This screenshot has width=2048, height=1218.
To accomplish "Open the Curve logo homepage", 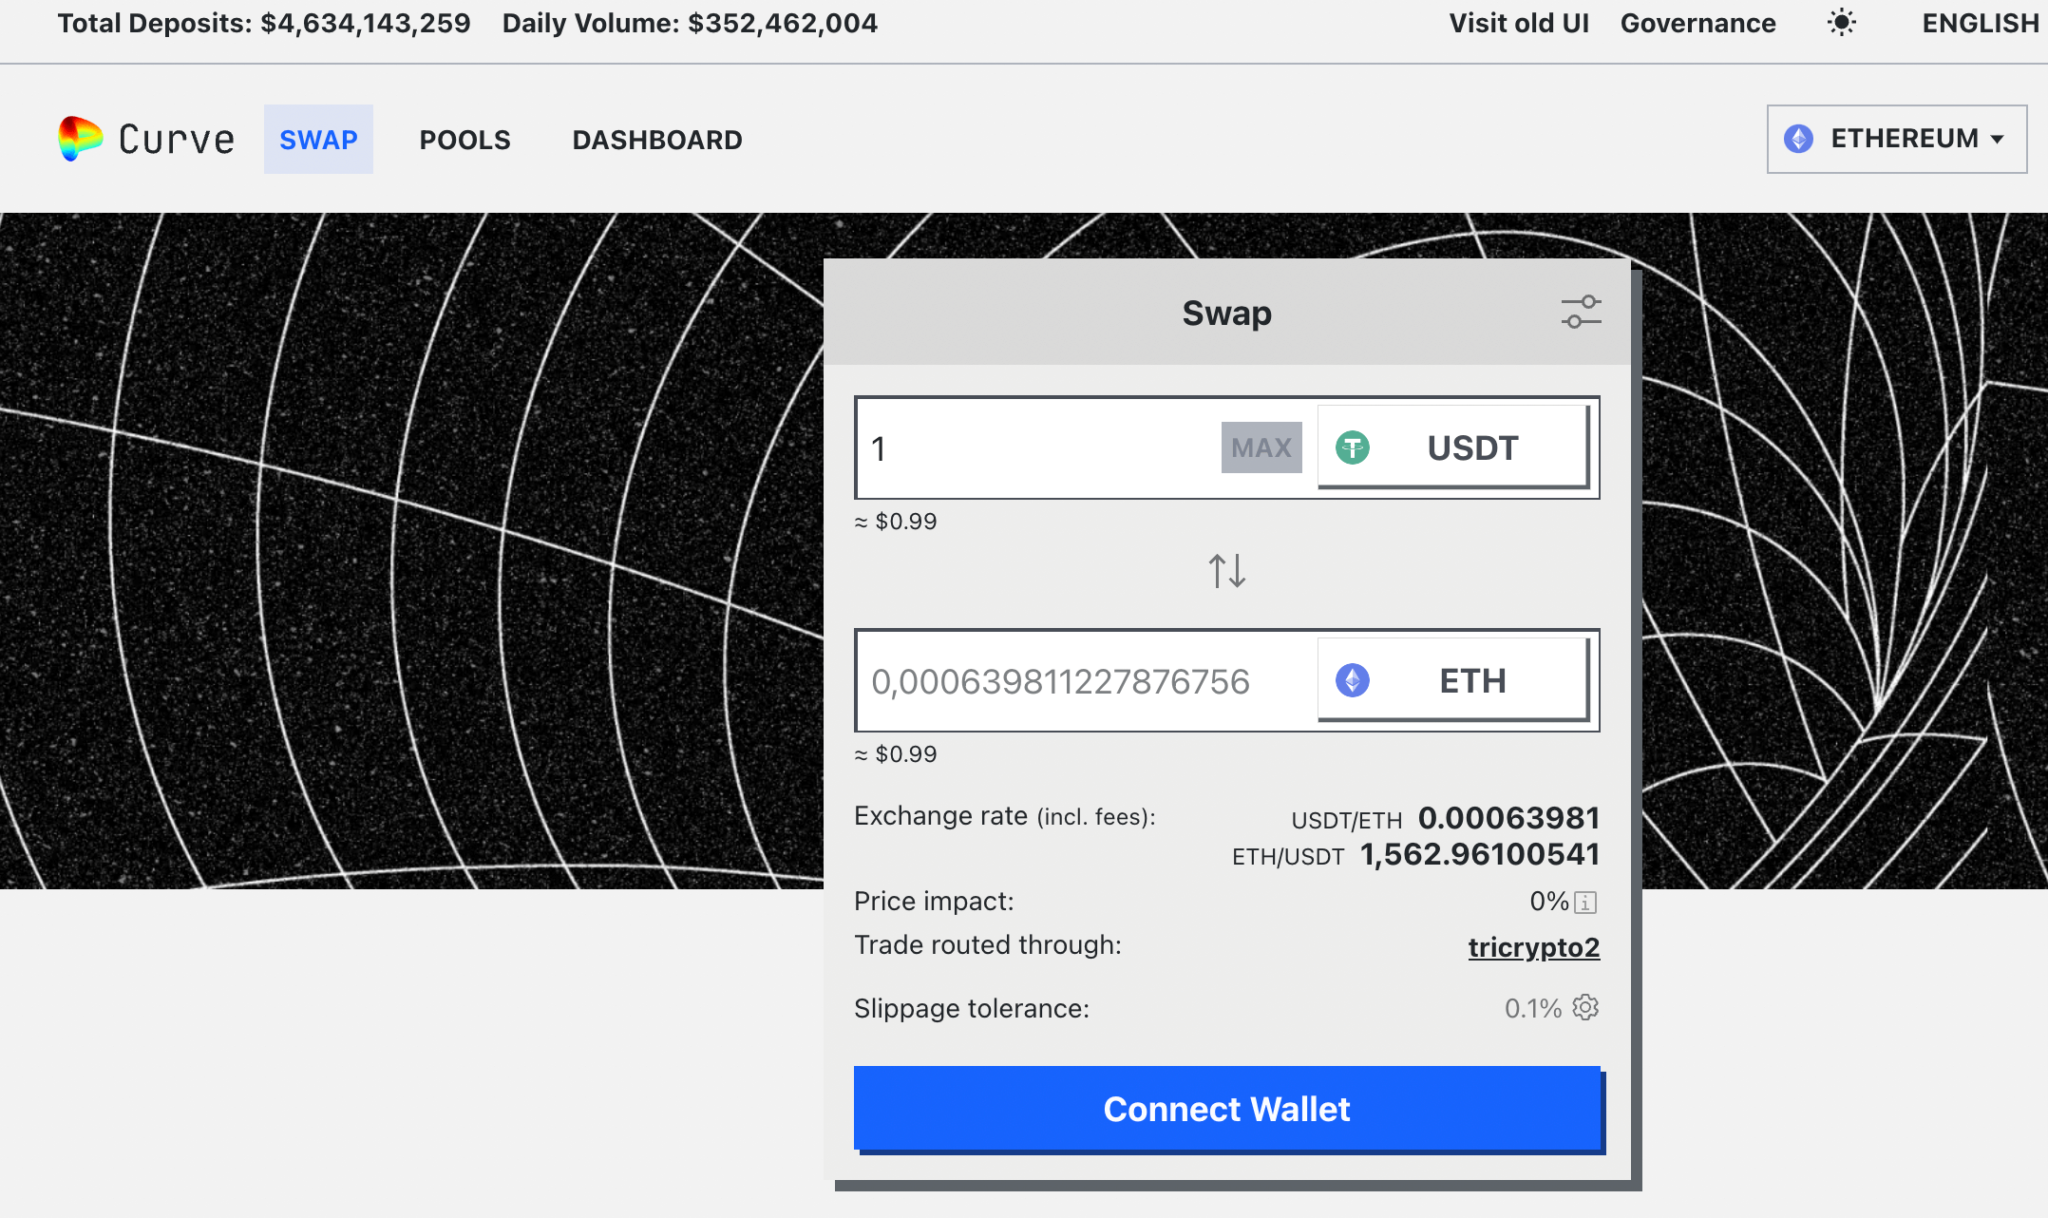I will [x=144, y=139].
